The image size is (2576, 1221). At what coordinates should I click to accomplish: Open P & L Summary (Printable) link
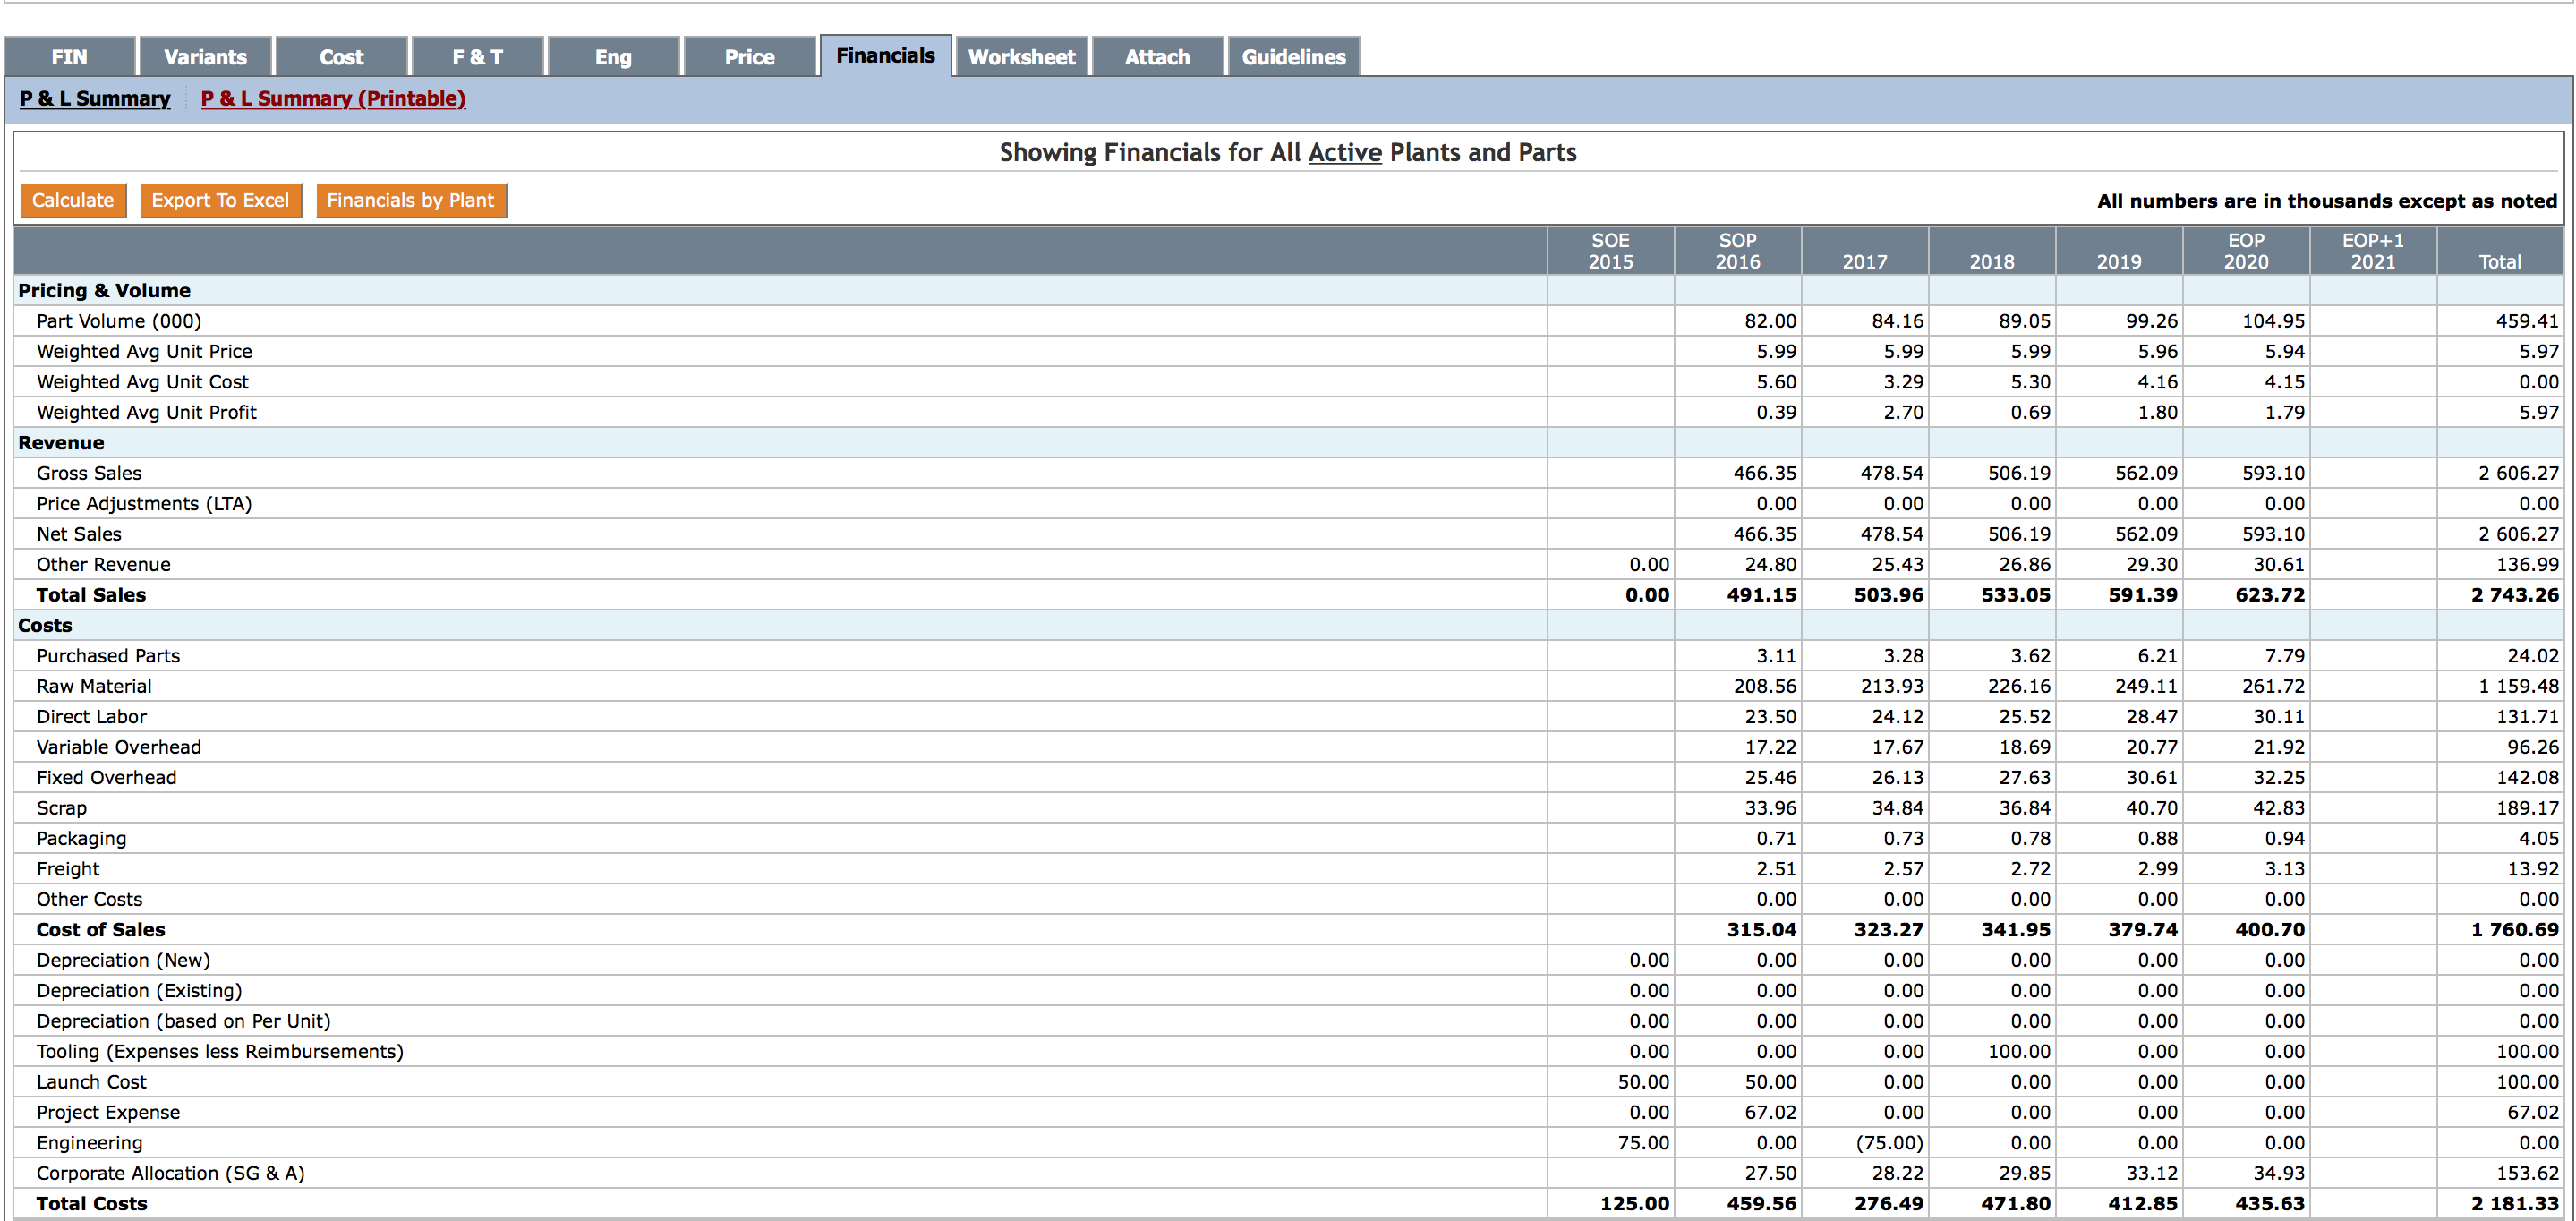pos(333,98)
